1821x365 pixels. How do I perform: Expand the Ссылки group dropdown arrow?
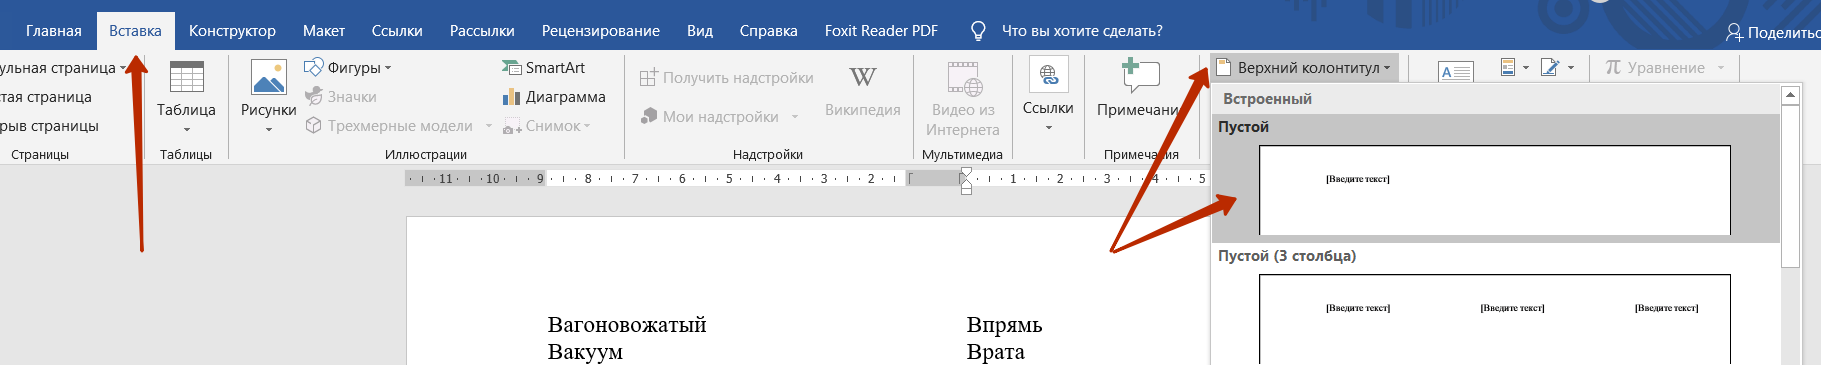coord(1048,128)
